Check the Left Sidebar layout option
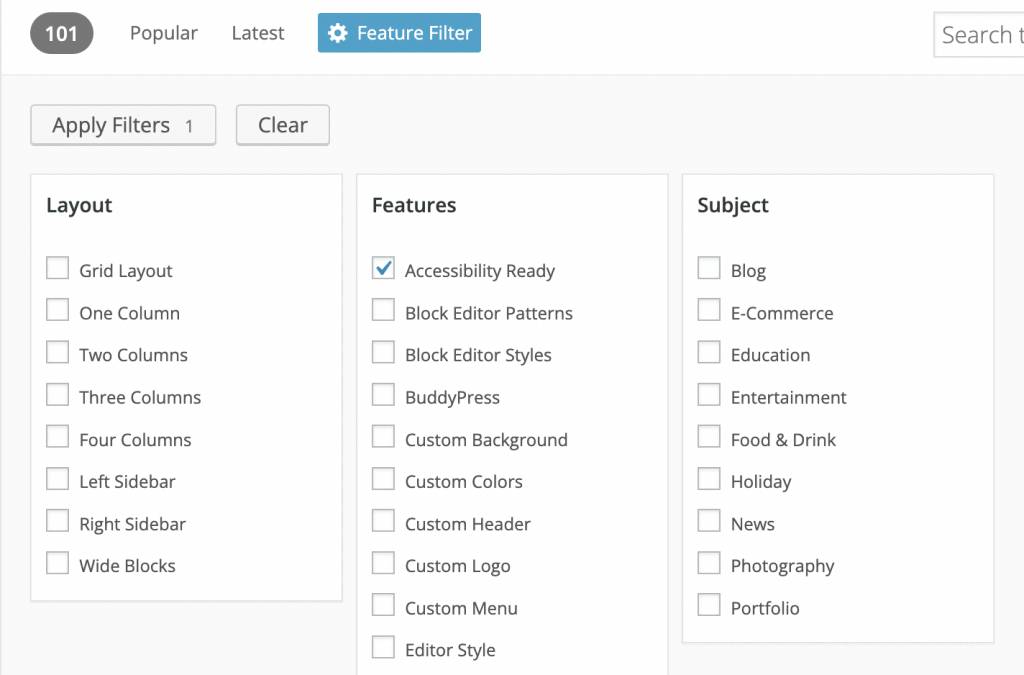This screenshot has height=675, width=1024. (x=58, y=480)
